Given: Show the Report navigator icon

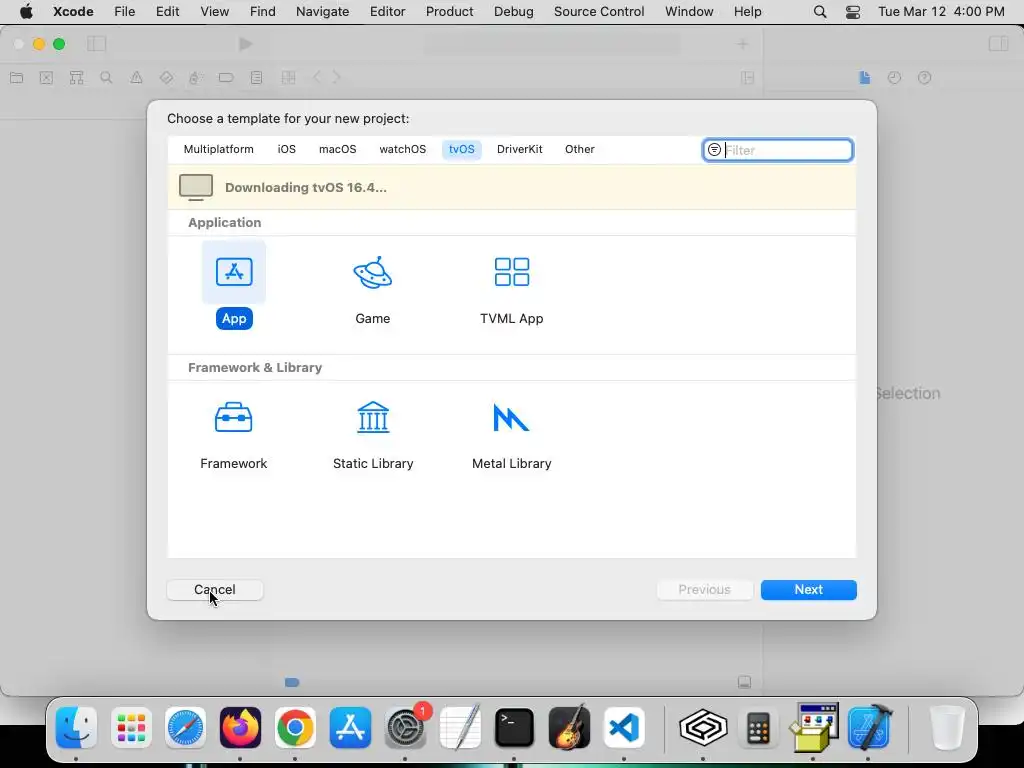Looking at the screenshot, I should pyautogui.click(x=257, y=78).
